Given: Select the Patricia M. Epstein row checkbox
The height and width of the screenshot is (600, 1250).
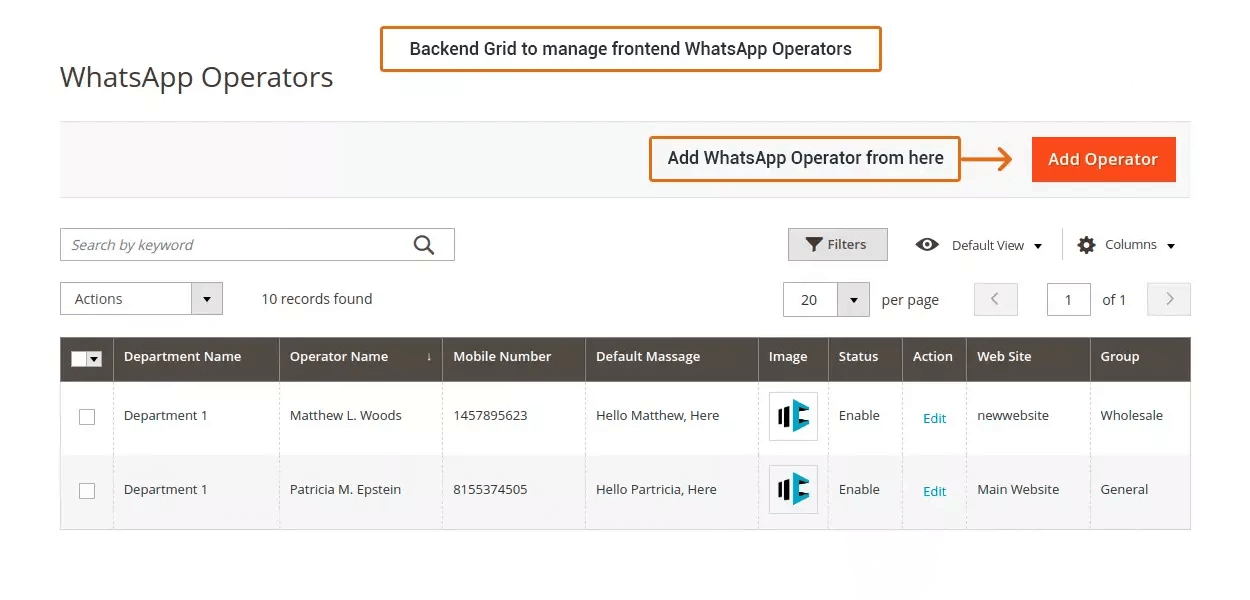Looking at the screenshot, I should tap(87, 491).
